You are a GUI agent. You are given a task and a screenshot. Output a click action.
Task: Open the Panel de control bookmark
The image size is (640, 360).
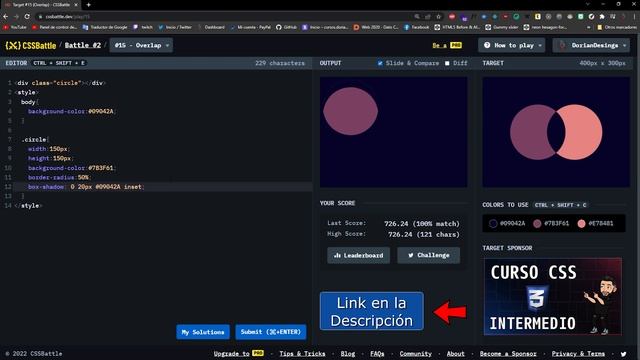point(54,27)
